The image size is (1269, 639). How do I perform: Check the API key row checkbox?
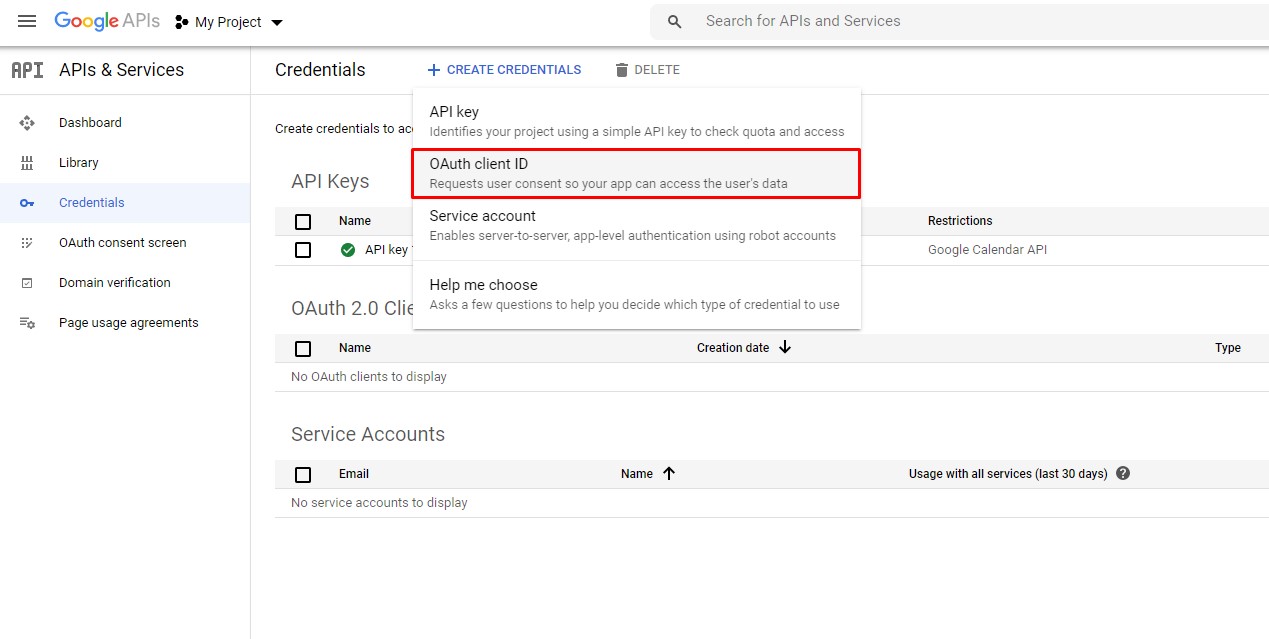pyautogui.click(x=303, y=249)
